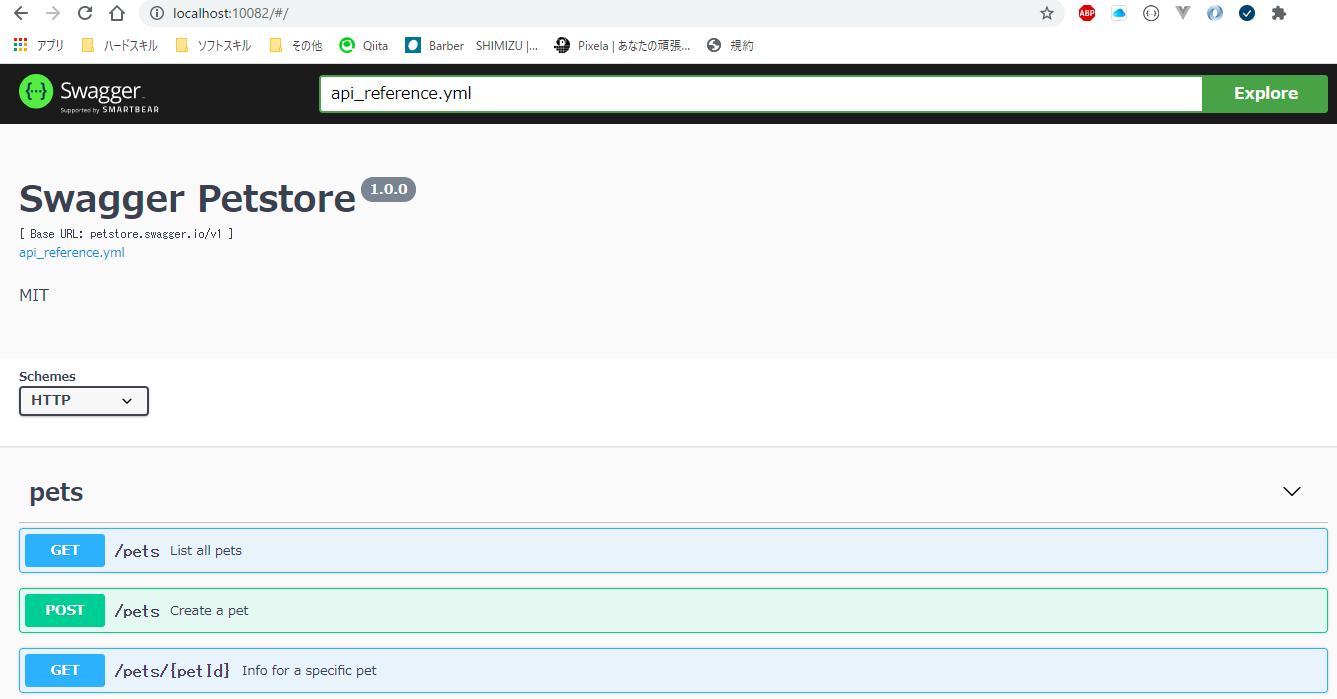Bookmark the page with the star icon
Screen dimensions: 1337x699
1047,14
